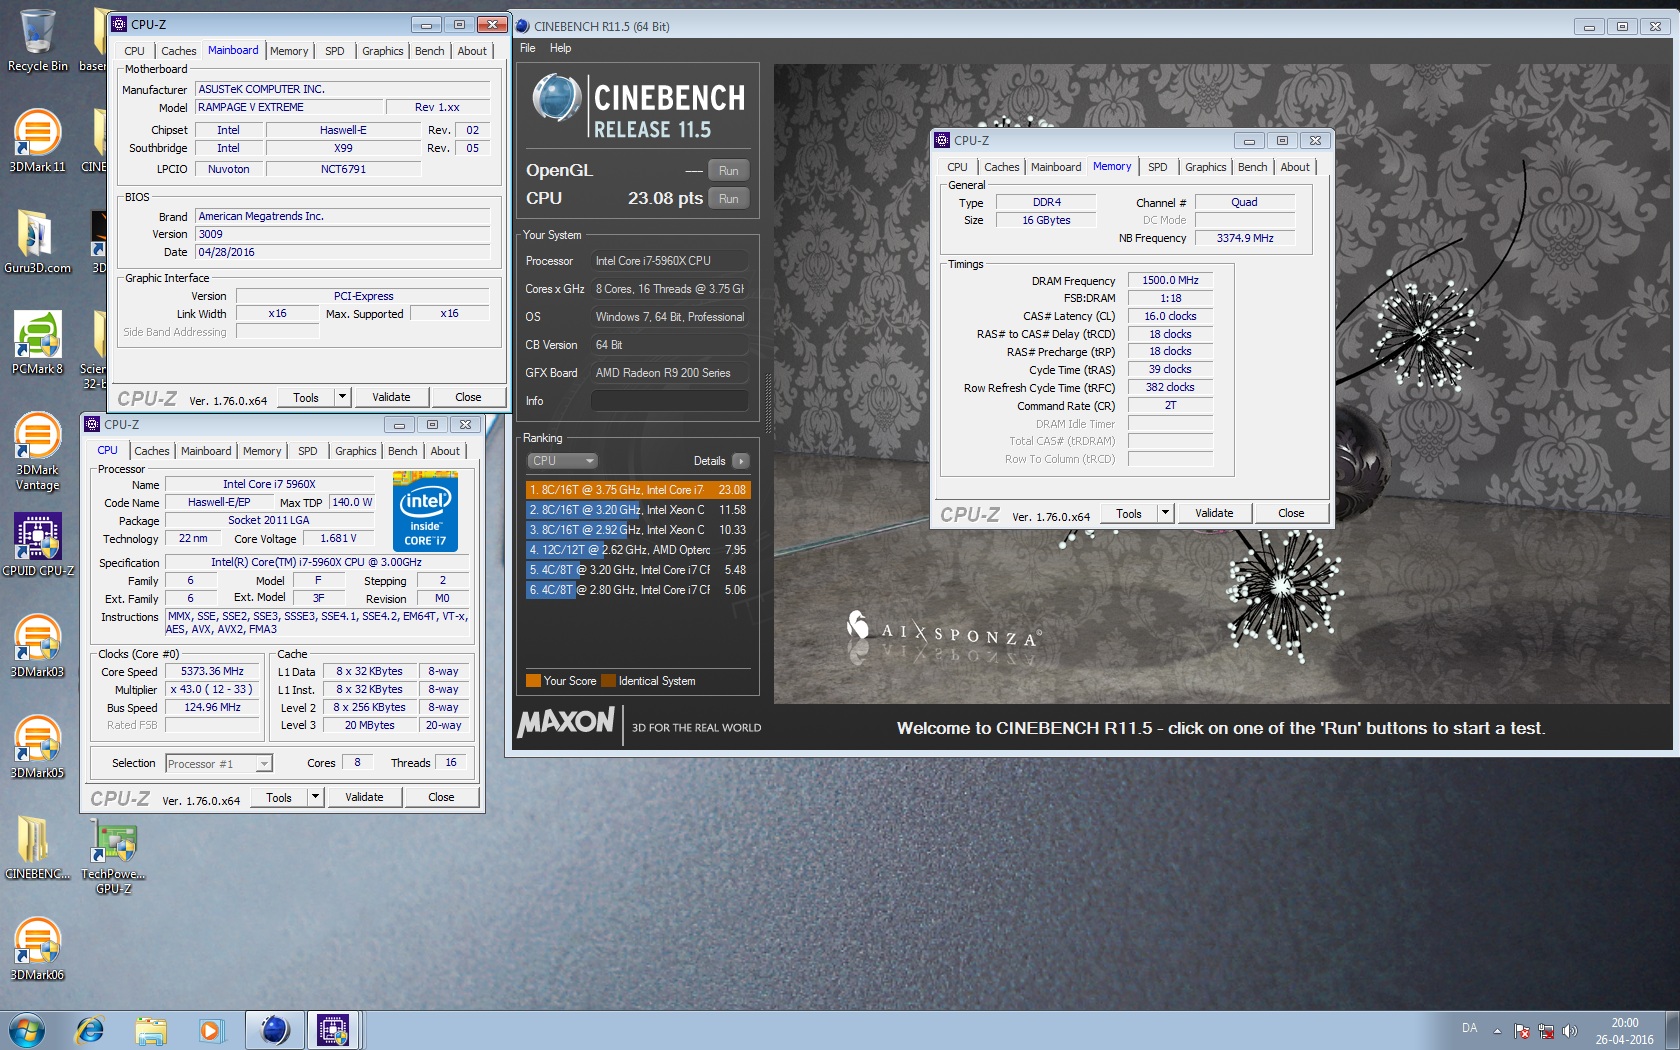Open Help menu in Cinebench
The height and width of the screenshot is (1050, 1680).
560,48
